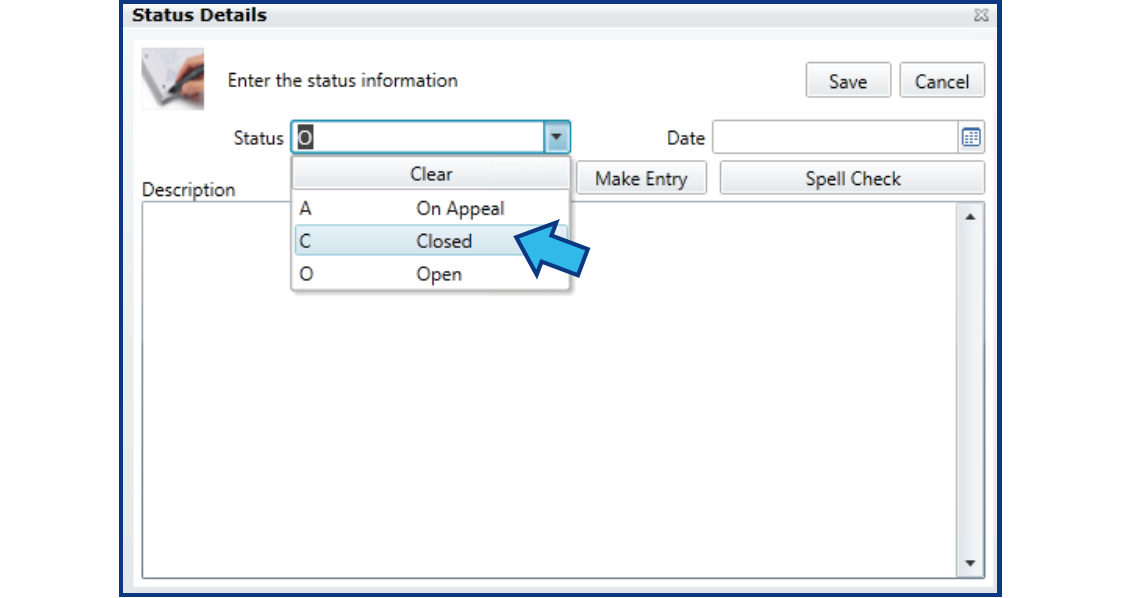Click the dialog close X icon
1124x598 pixels.
(x=981, y=15)
